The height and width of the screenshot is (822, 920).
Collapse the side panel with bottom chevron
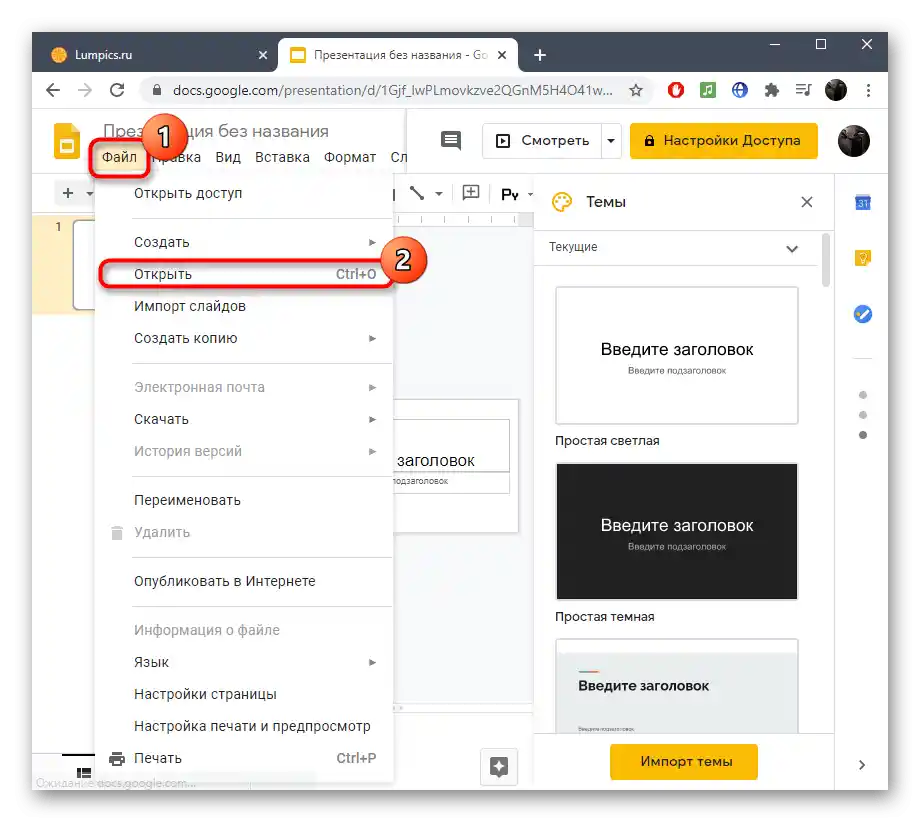[862, 765]
